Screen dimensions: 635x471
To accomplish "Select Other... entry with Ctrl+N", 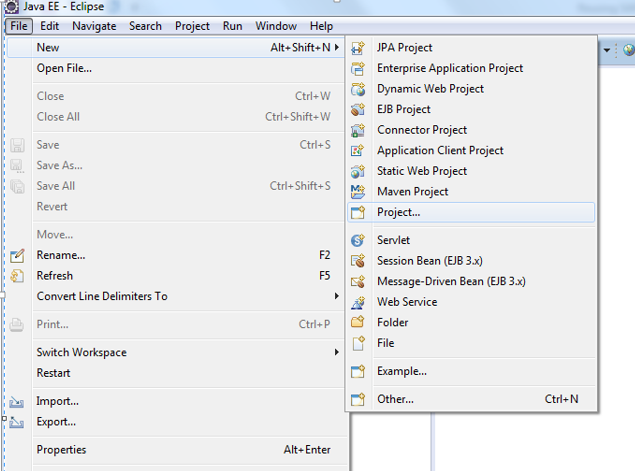I will (x=471, y=399).
